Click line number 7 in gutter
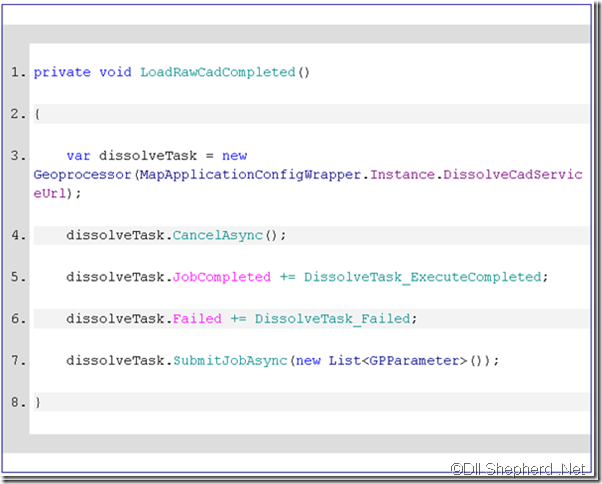Screen dimensions: 602x484 click(18, 361)
